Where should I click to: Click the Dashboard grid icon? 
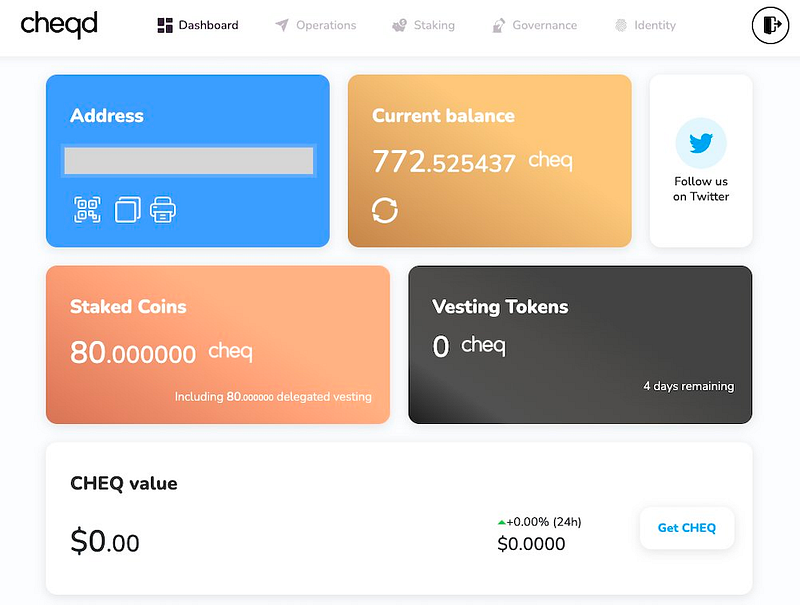coord(165,25)
